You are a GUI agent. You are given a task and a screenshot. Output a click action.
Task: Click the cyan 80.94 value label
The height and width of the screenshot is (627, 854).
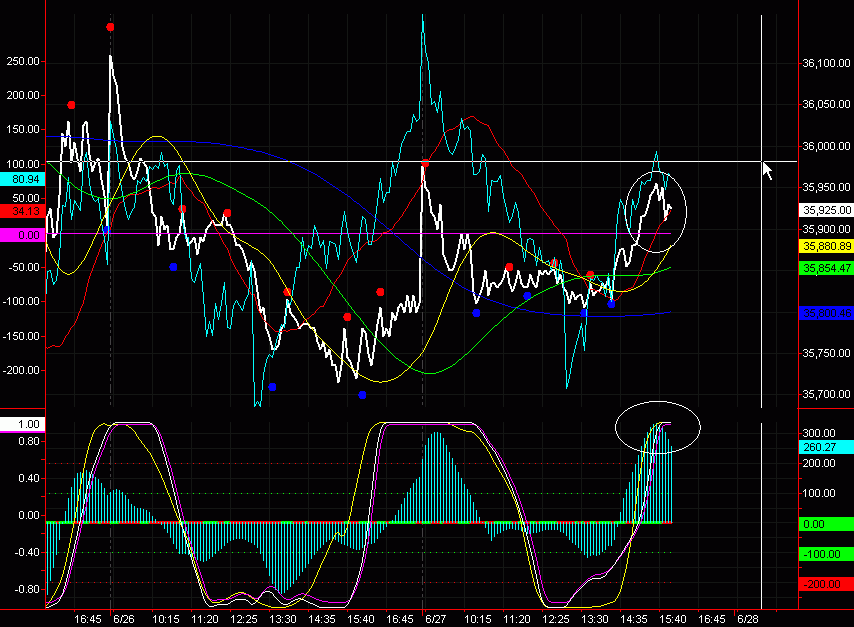22,179
